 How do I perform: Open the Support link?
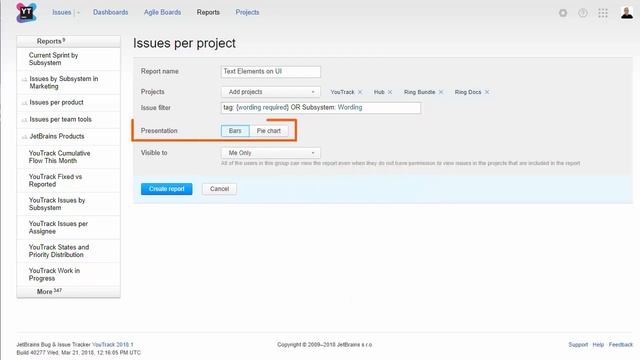click(578, 345)
